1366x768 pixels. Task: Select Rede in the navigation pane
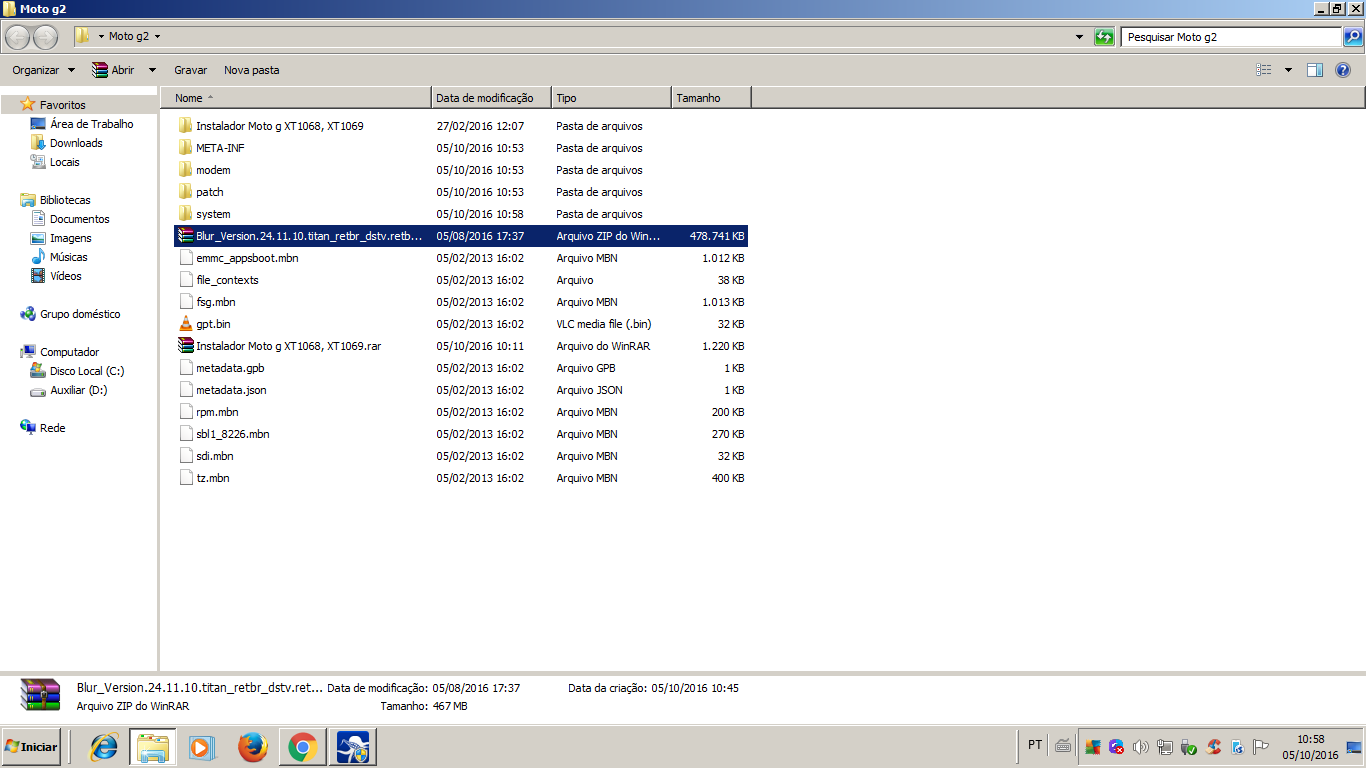pos(52,428)
